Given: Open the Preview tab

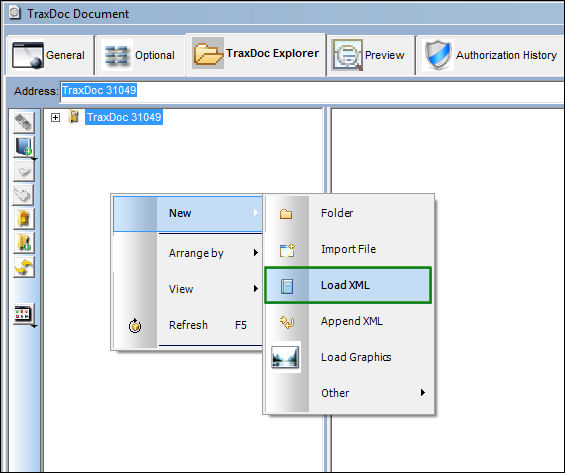Looking at the screenshot, I should (x=370, y=55).
